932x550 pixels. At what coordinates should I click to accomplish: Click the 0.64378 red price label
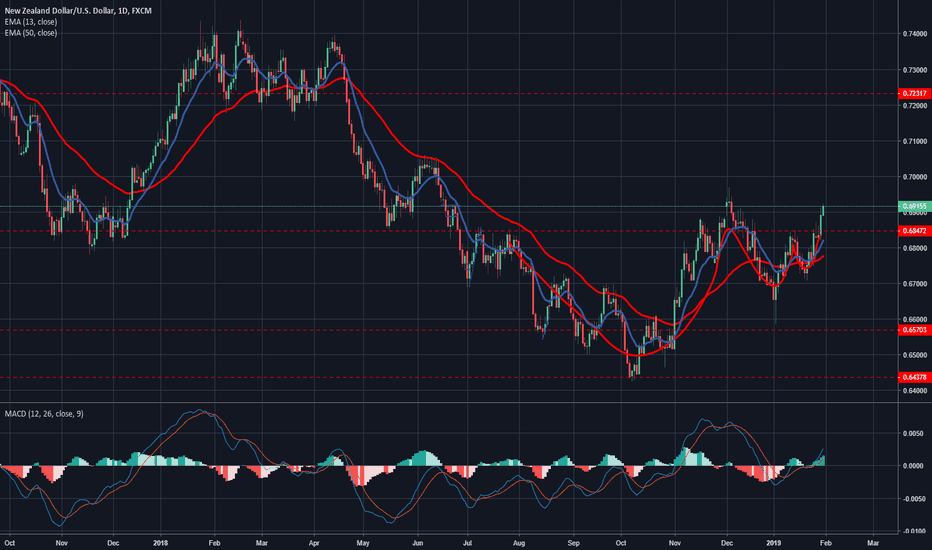(x=914, y=377)
